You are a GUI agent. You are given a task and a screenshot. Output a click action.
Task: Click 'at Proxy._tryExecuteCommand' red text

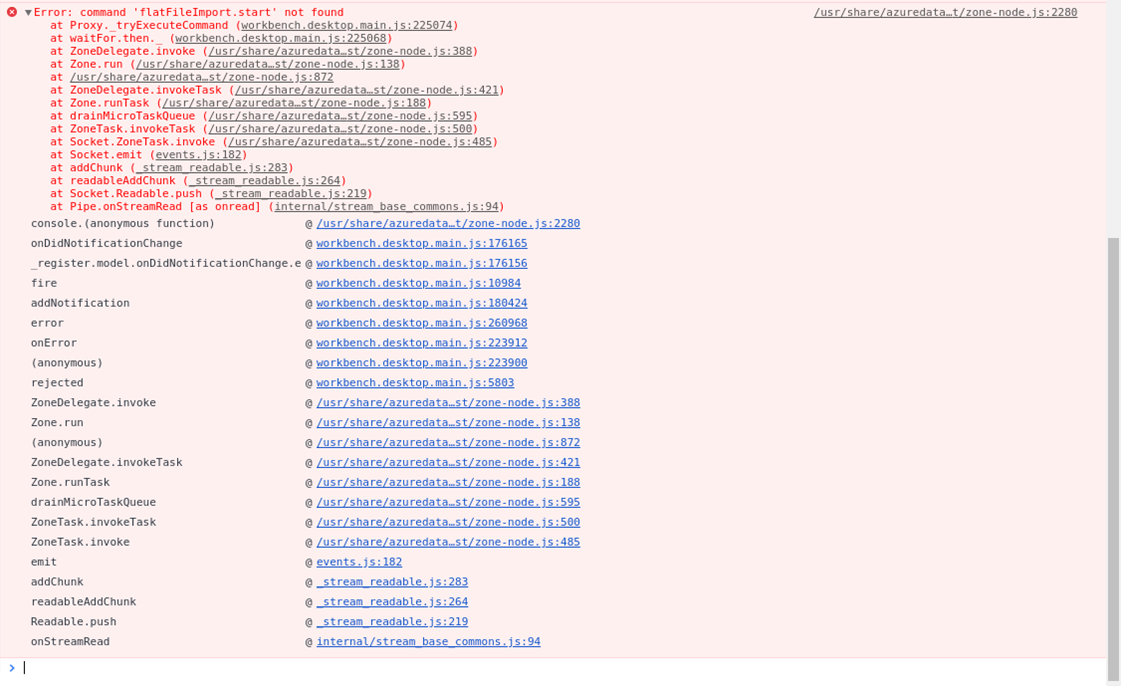coord(139,25)
